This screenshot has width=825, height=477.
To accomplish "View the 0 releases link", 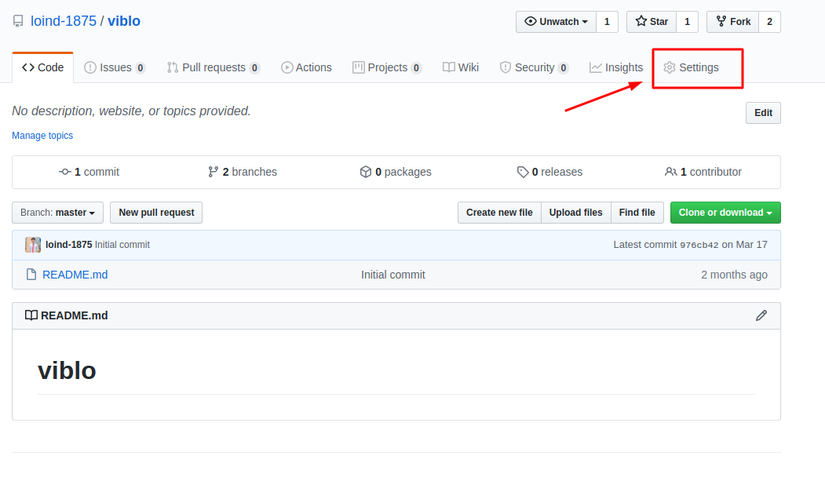I will (x=549, y=172).
